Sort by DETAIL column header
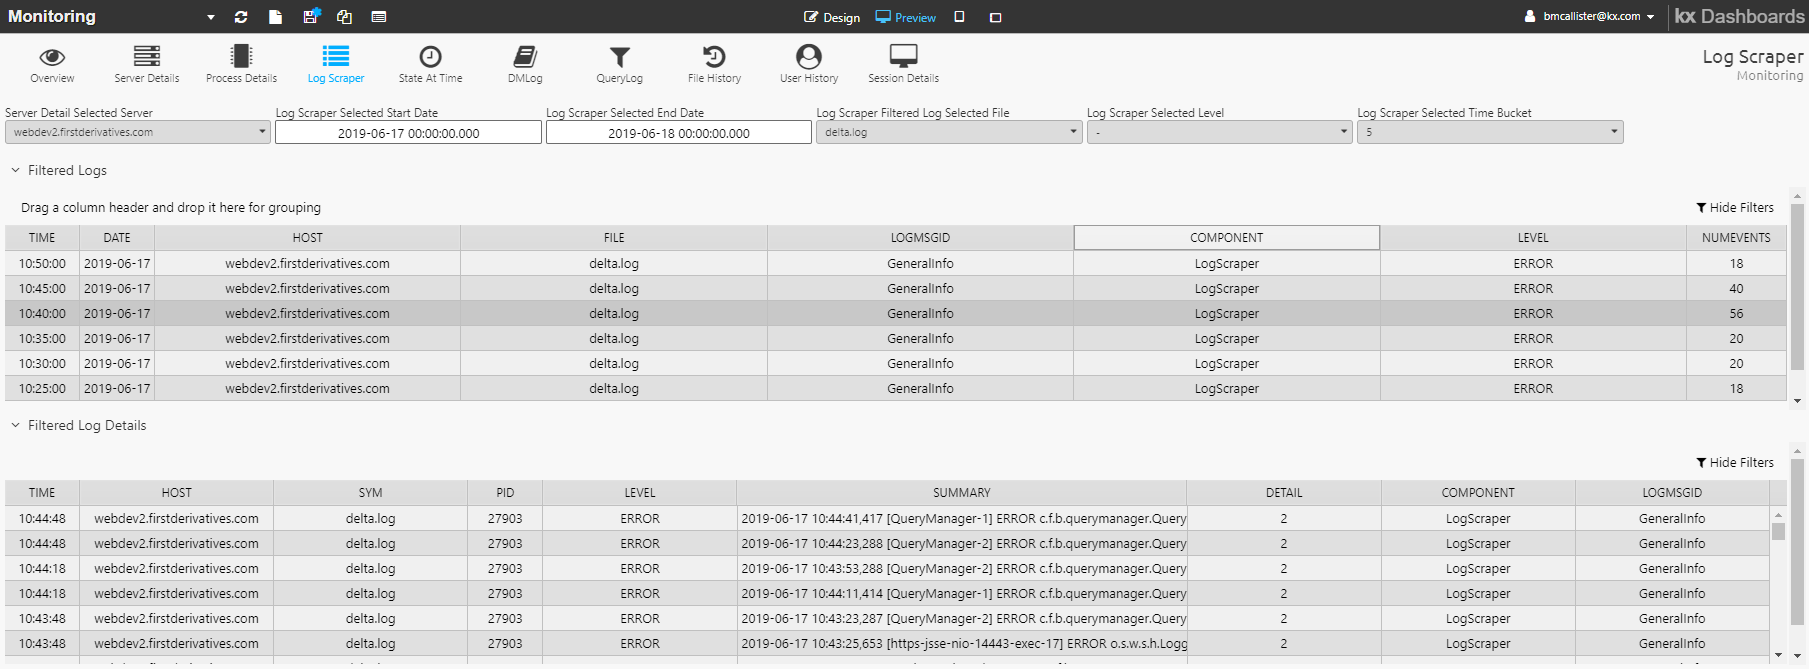1809x669 pixels. (1284, 493)
